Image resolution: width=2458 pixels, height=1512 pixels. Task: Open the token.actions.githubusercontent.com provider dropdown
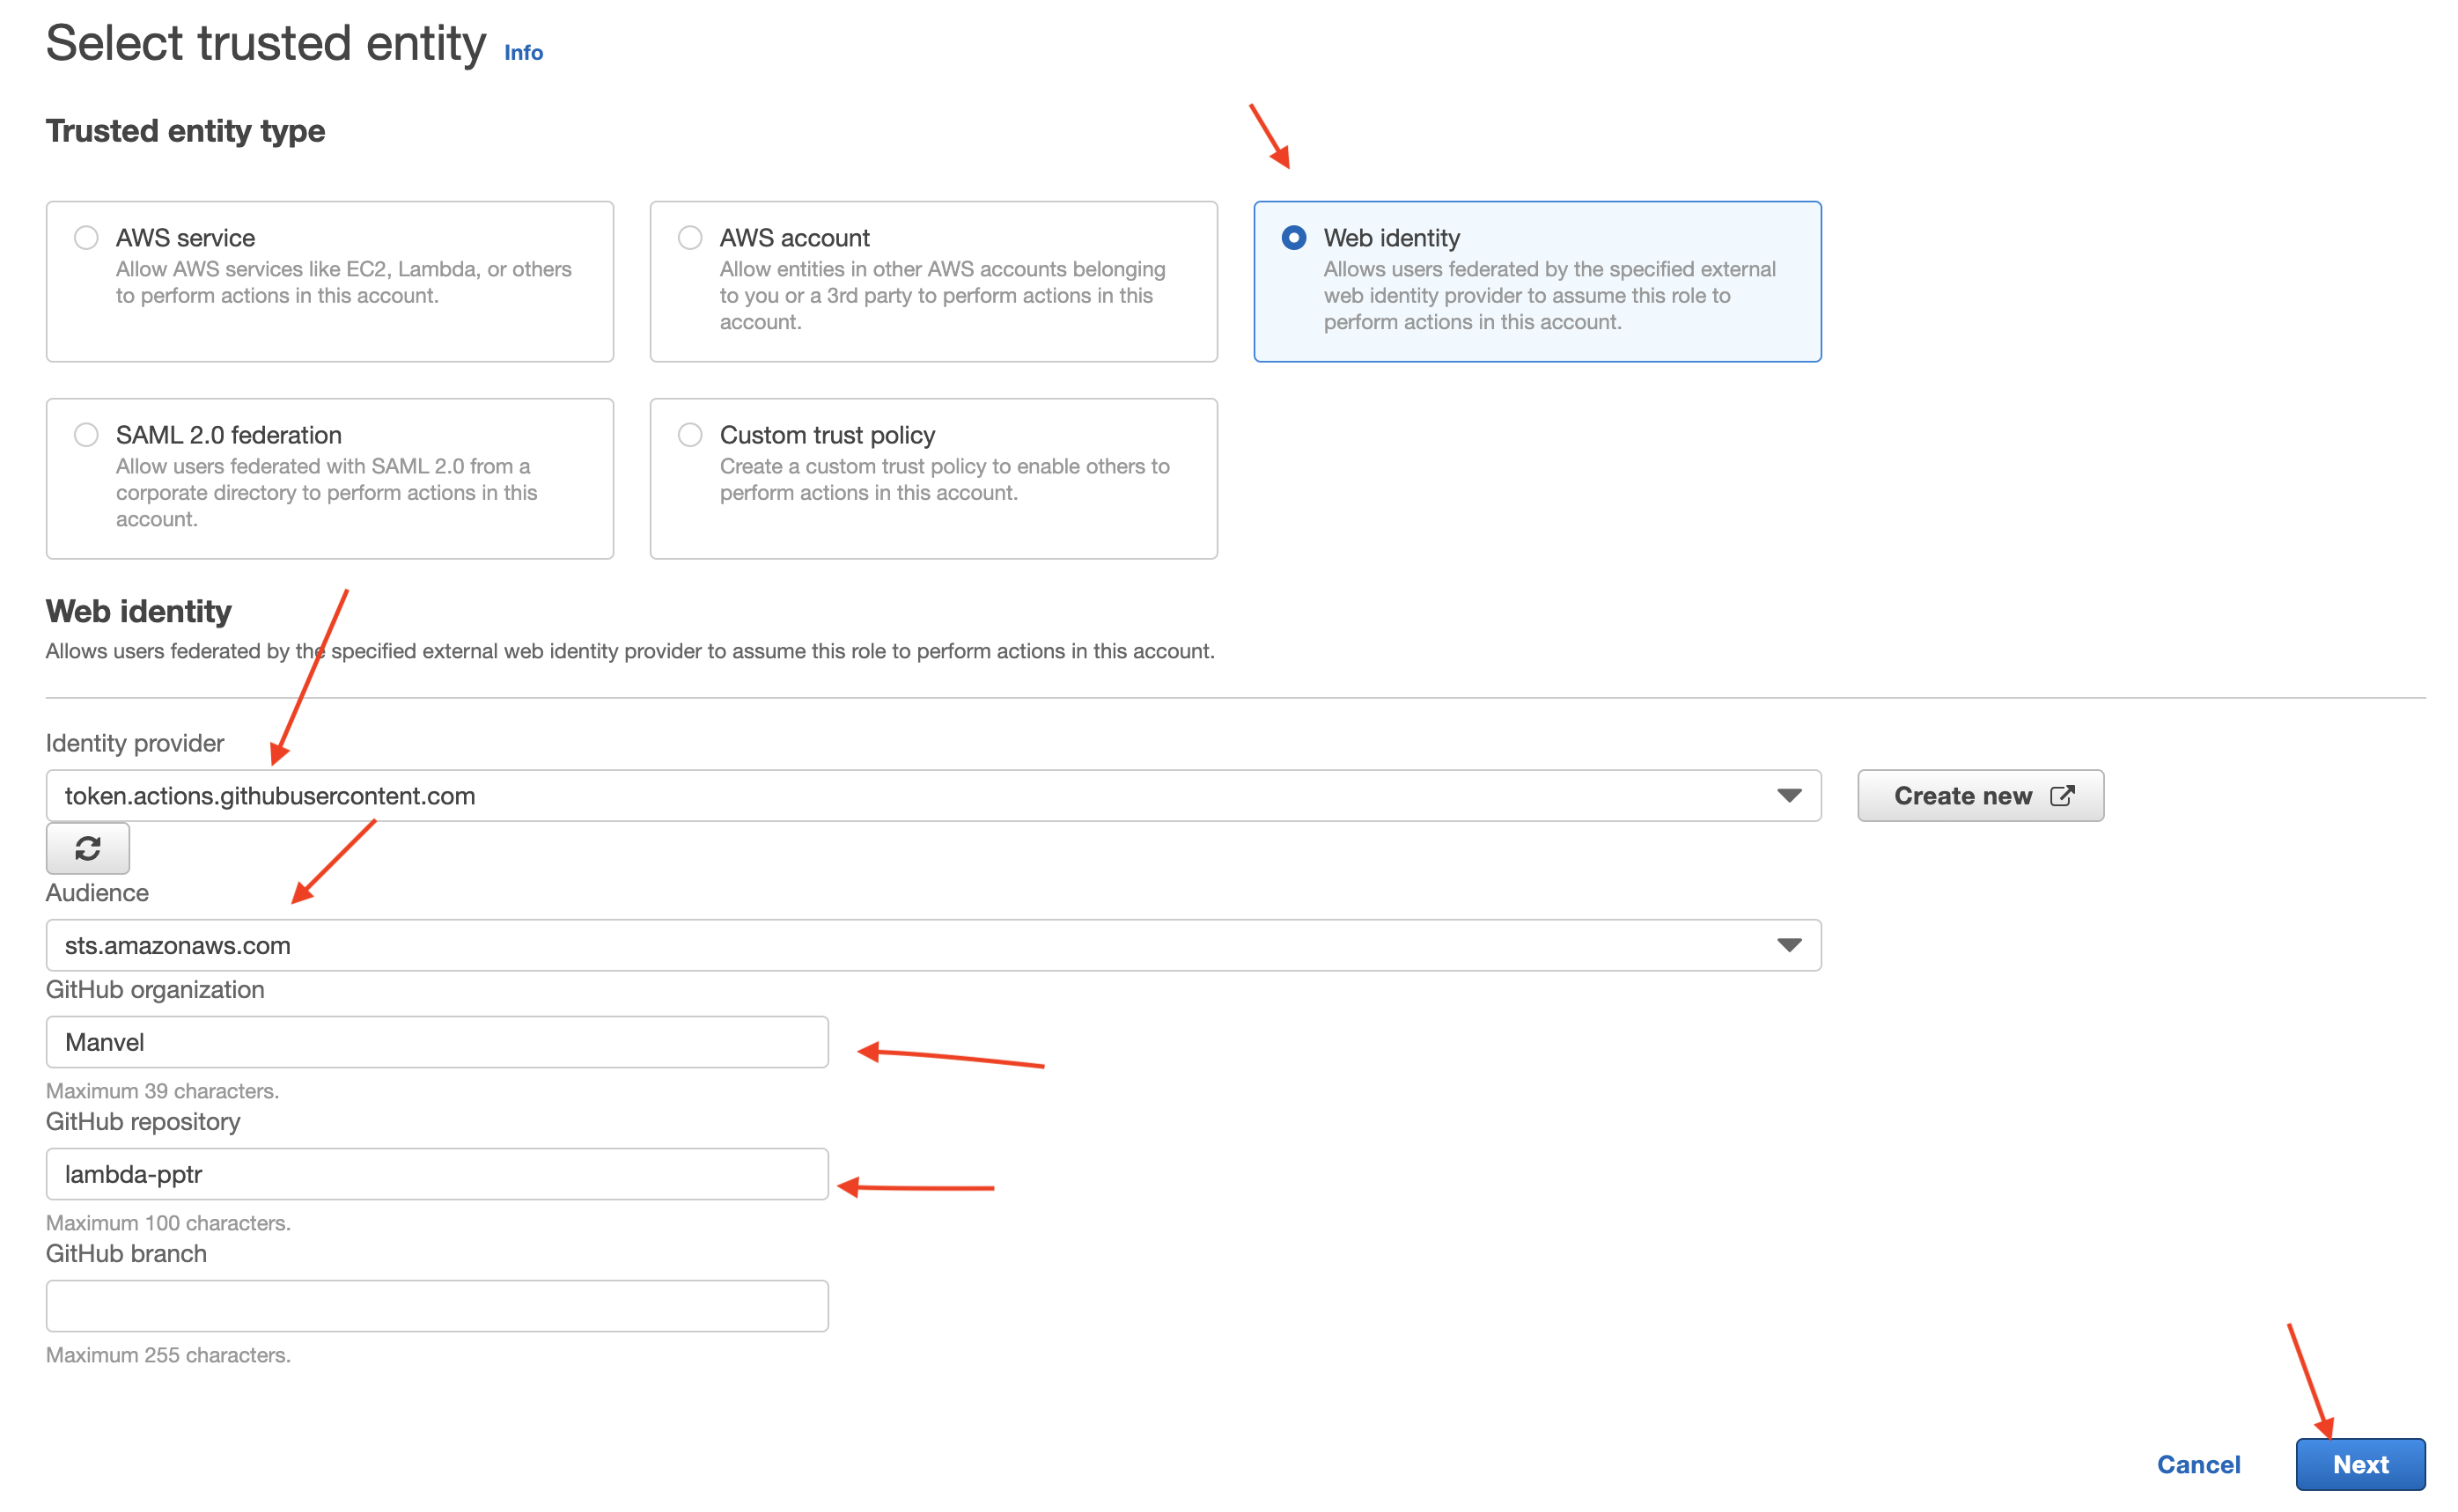pos(900,796)
